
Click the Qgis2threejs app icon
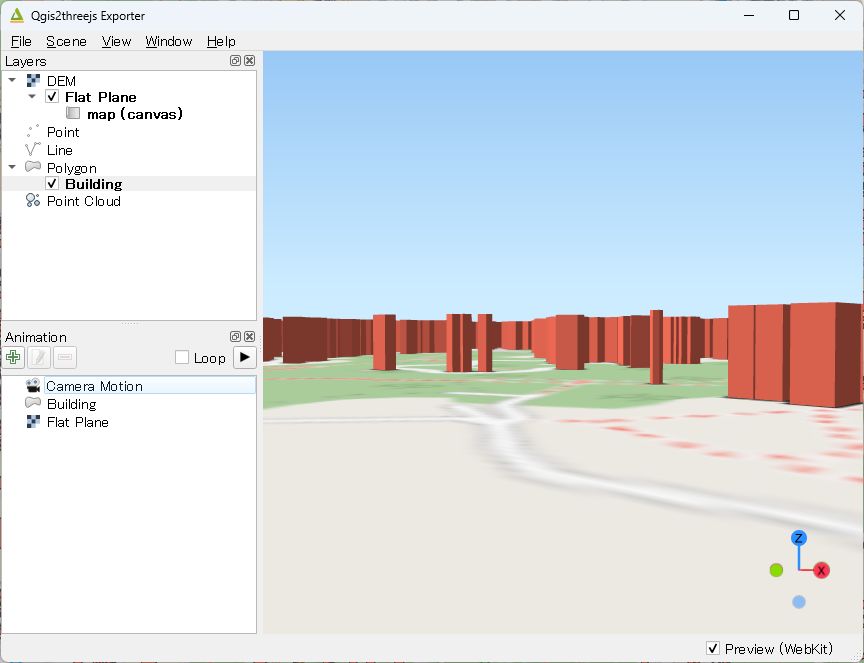(17, 15)
